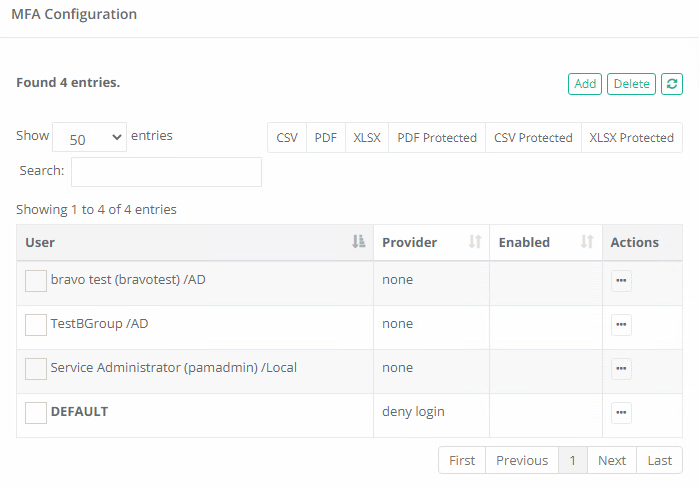Sort by User column icon
Image resolution: width=699 pixels, height=487 pixels.
358,242
